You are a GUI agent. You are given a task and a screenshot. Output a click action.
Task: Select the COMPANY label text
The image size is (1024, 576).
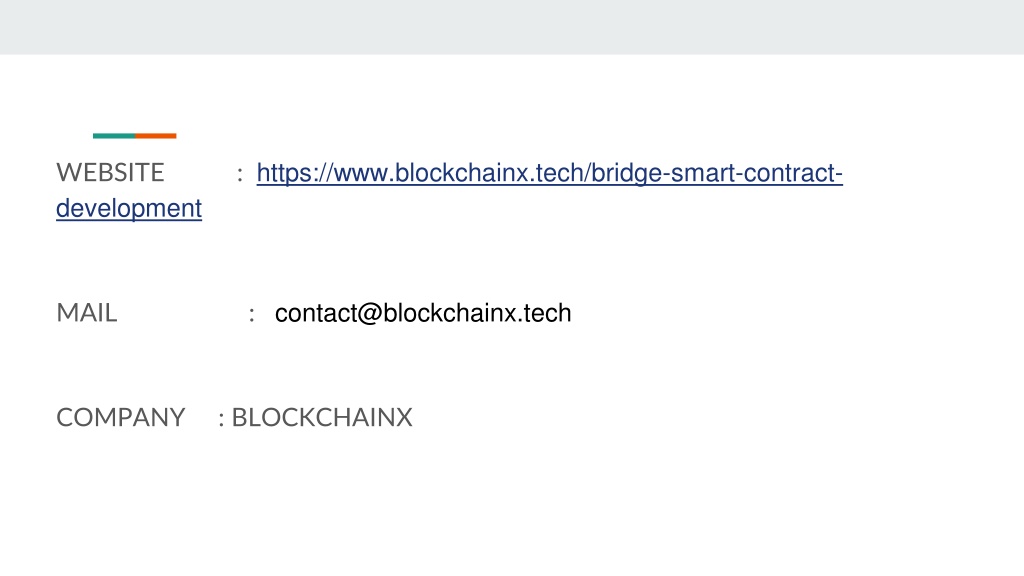[x=120, y=417]
